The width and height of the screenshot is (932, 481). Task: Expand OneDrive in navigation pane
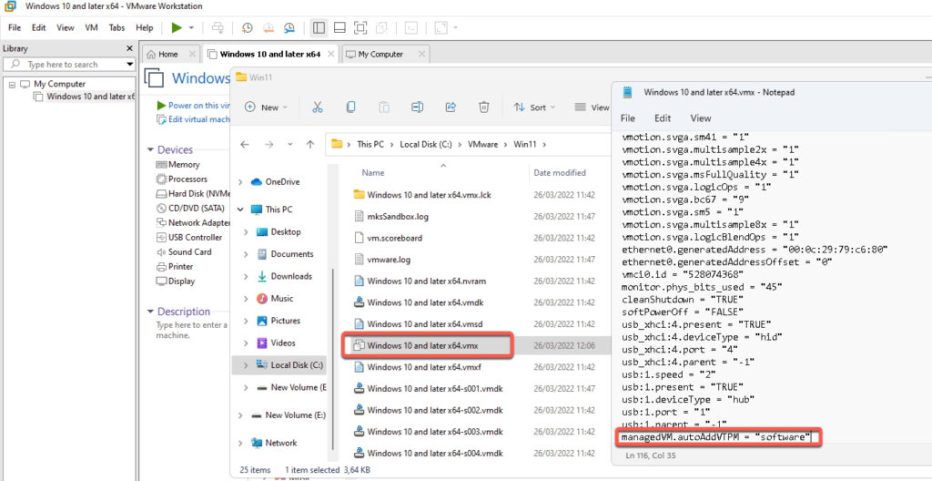click(240, 183)
